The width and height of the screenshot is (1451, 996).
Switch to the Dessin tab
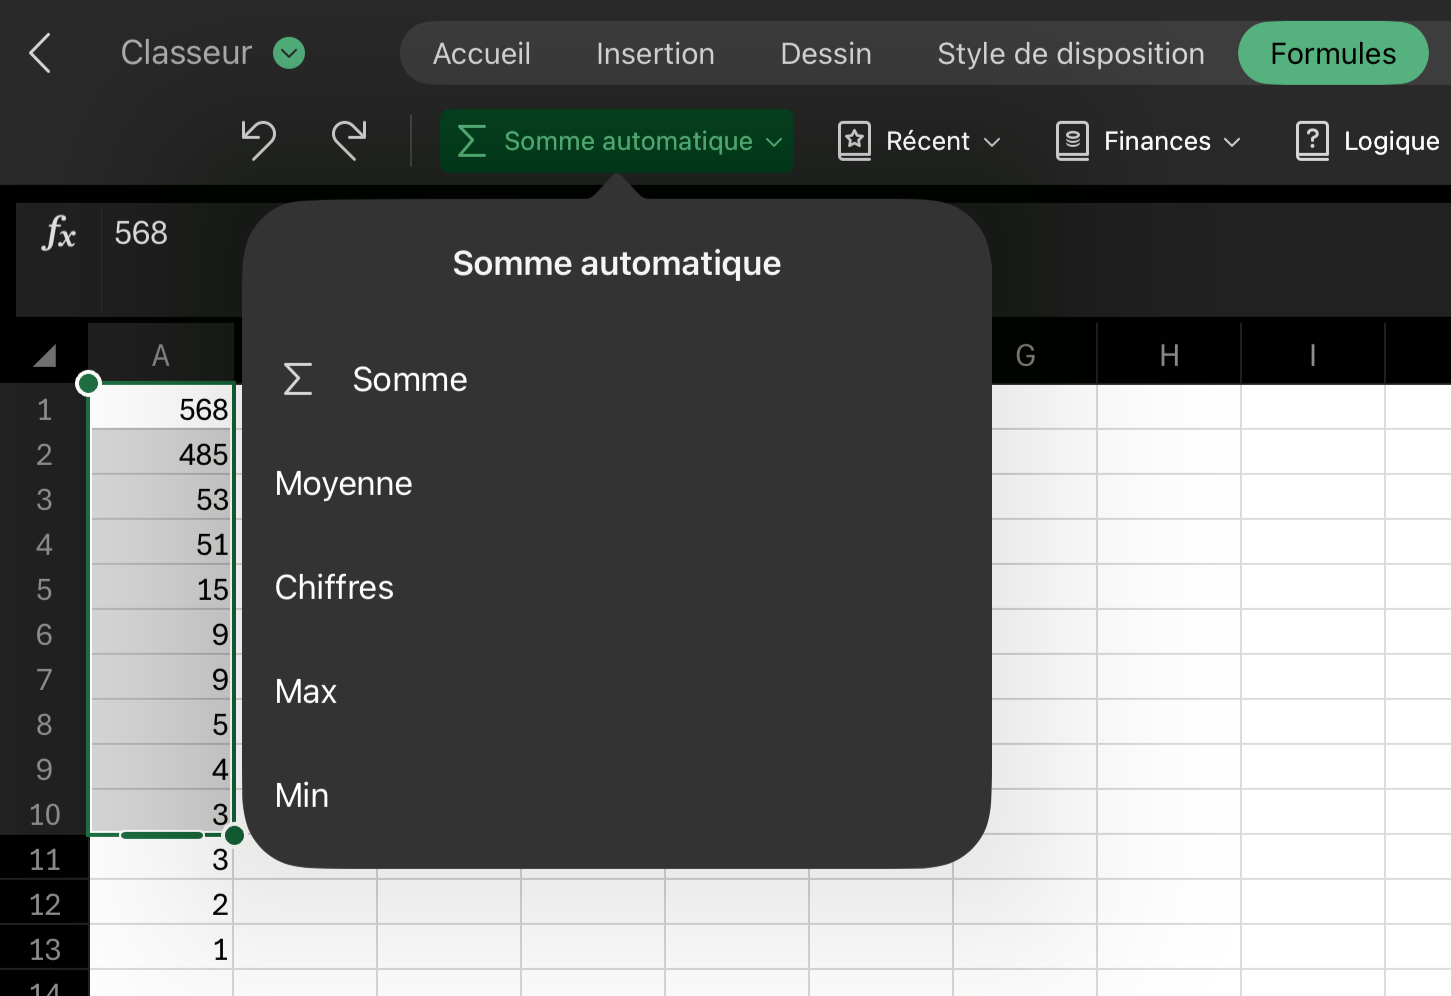tap(826, 53)
